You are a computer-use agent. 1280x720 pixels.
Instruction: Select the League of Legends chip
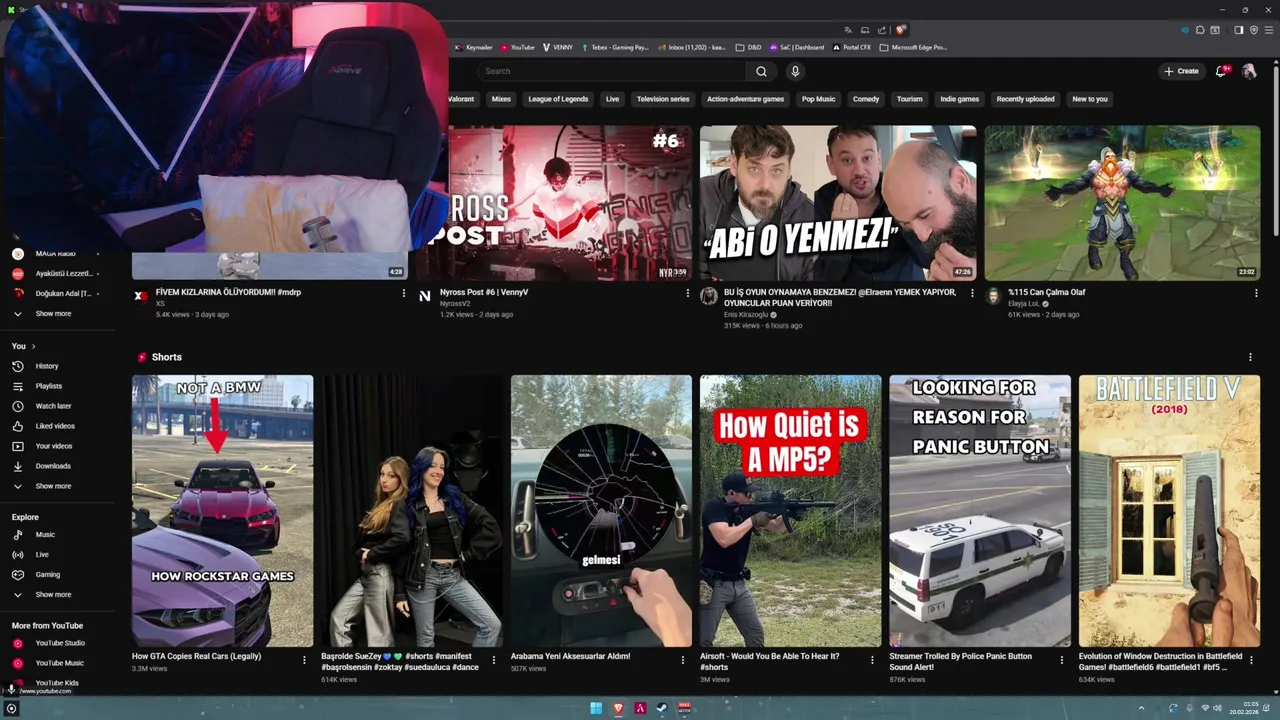pos(558,99)
